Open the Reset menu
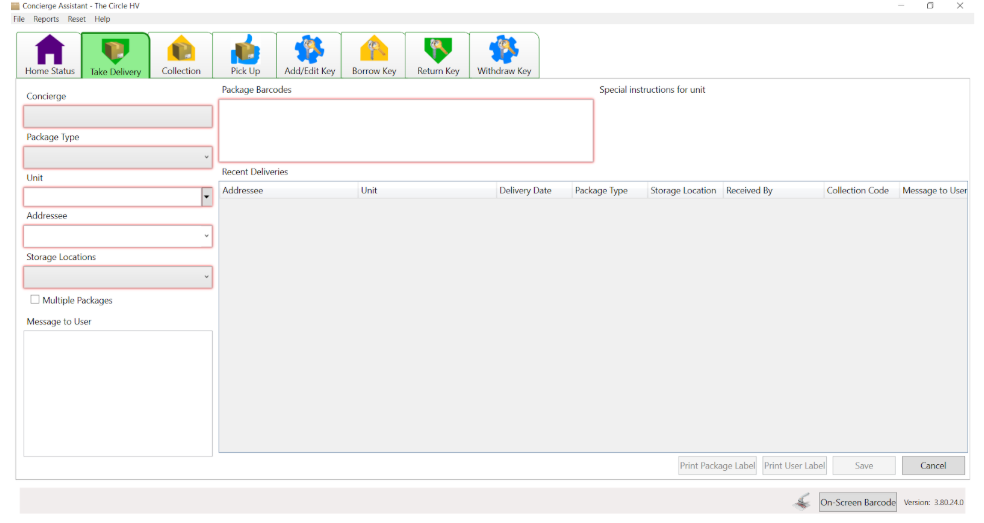The image size is (984, 523). (77, 19)
